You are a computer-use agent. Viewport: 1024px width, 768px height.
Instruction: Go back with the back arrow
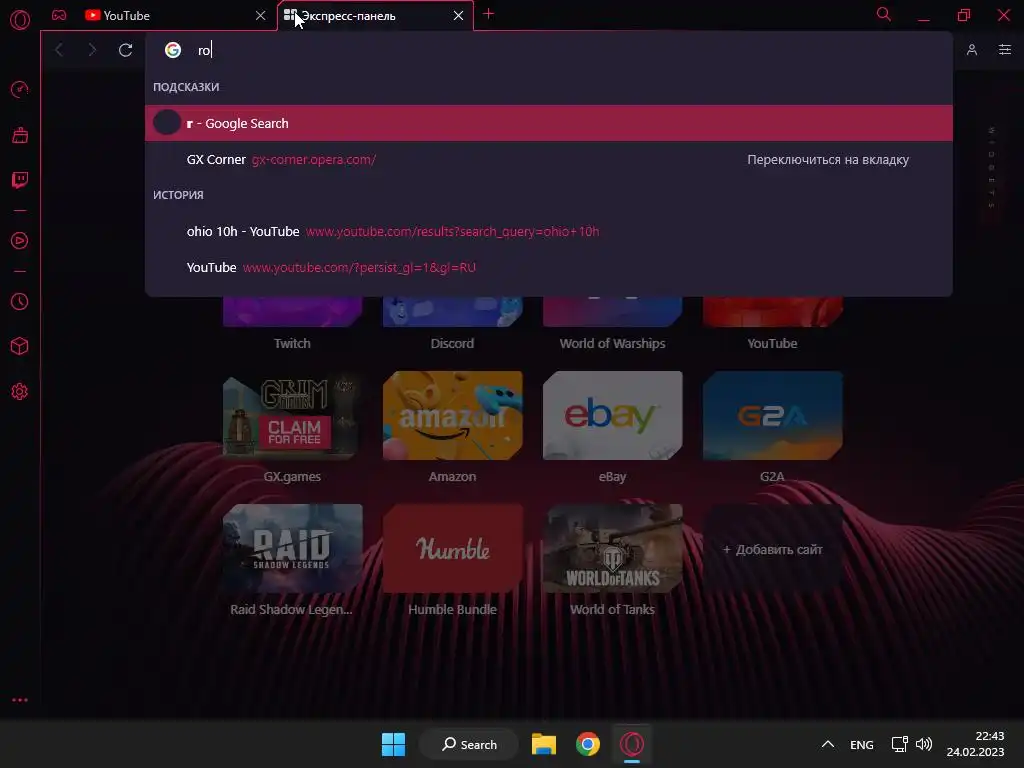click(x=59, y=50)
